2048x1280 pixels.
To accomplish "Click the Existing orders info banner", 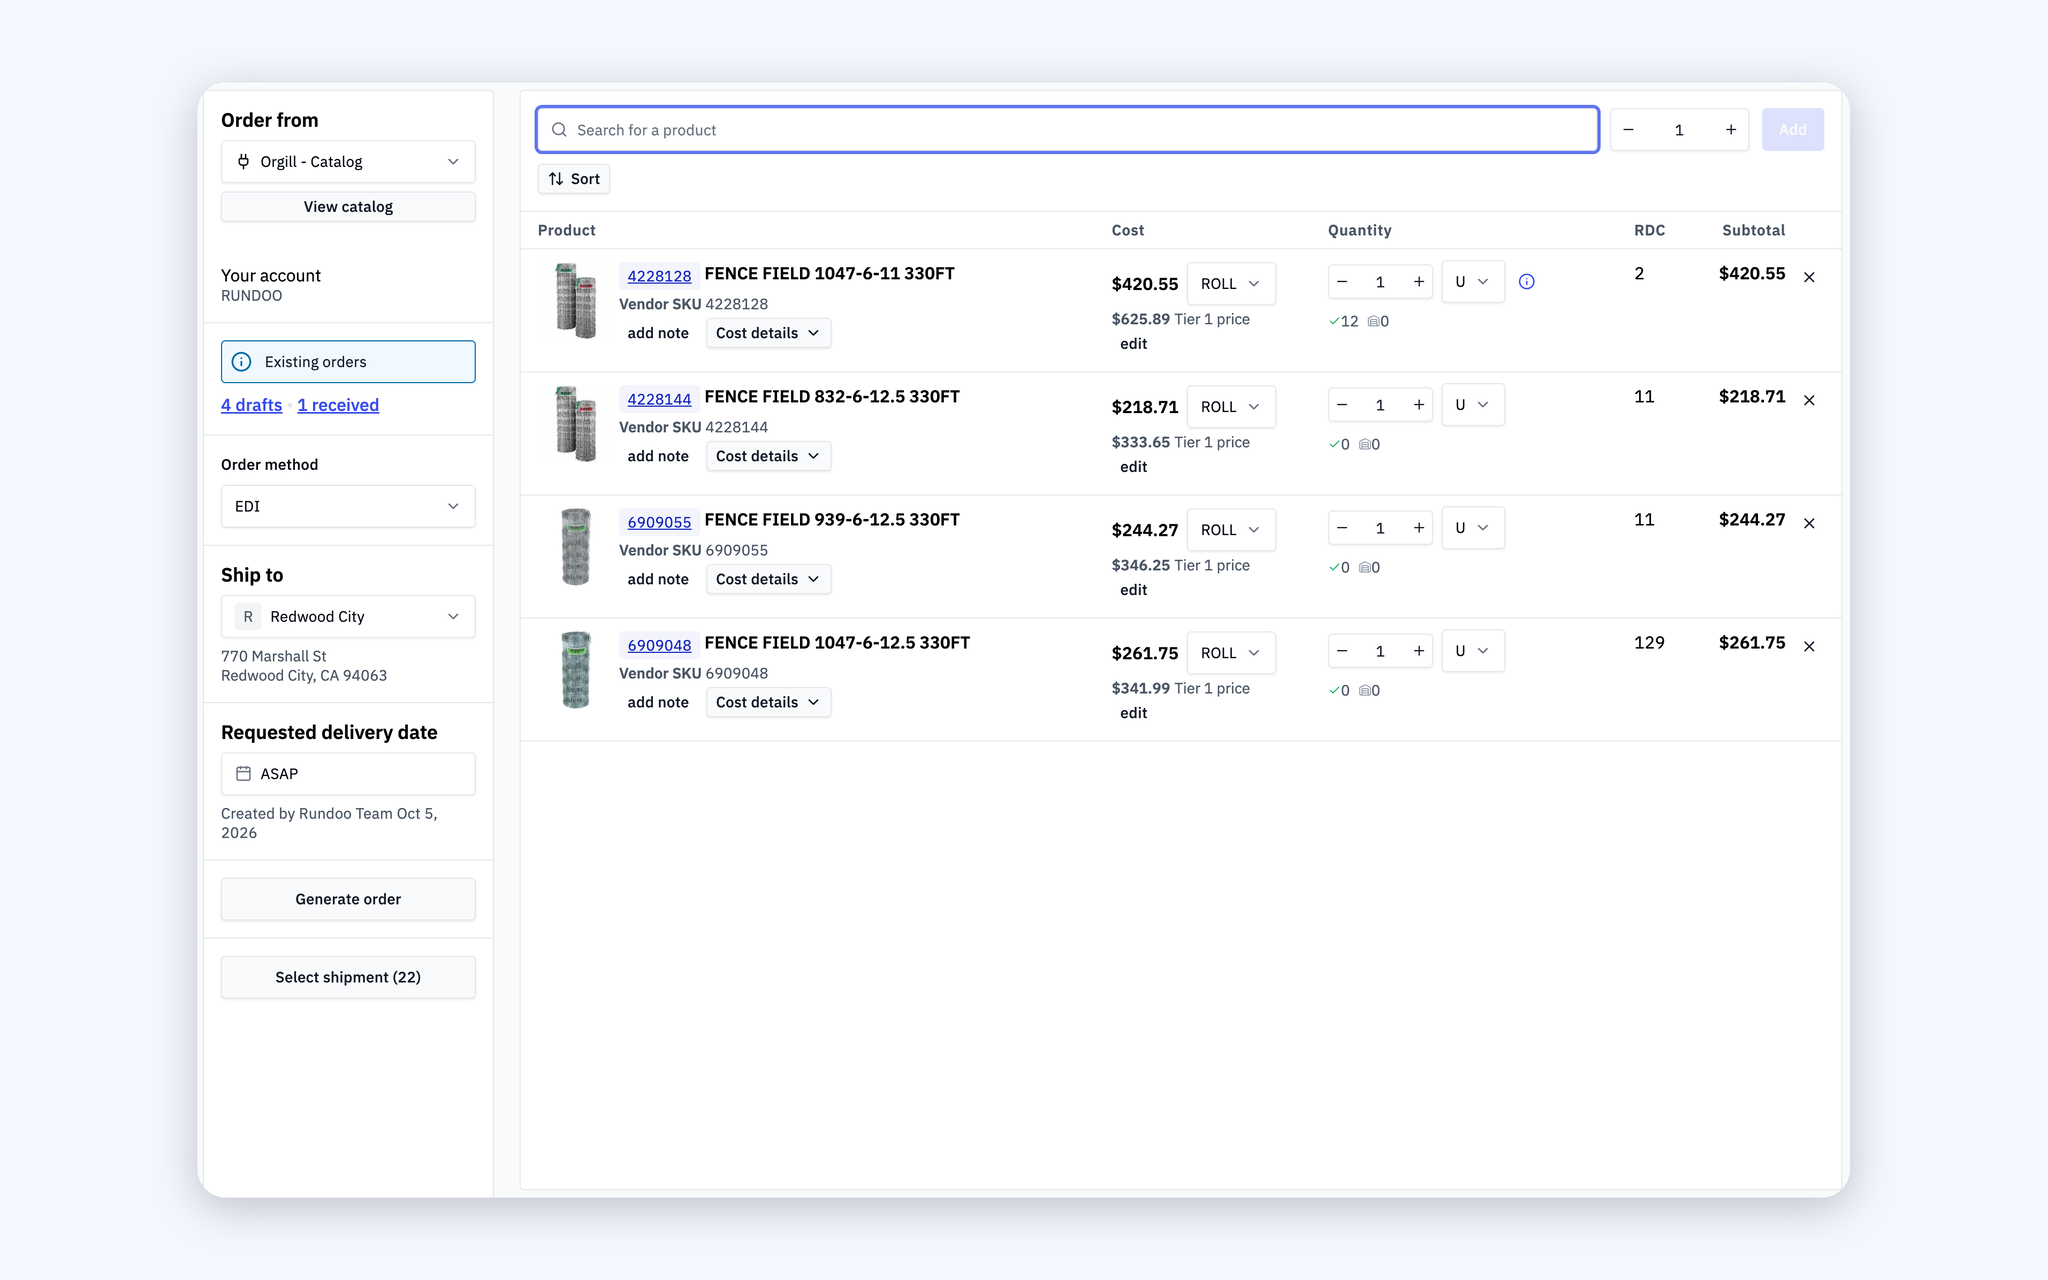I will tap(348, 362).
